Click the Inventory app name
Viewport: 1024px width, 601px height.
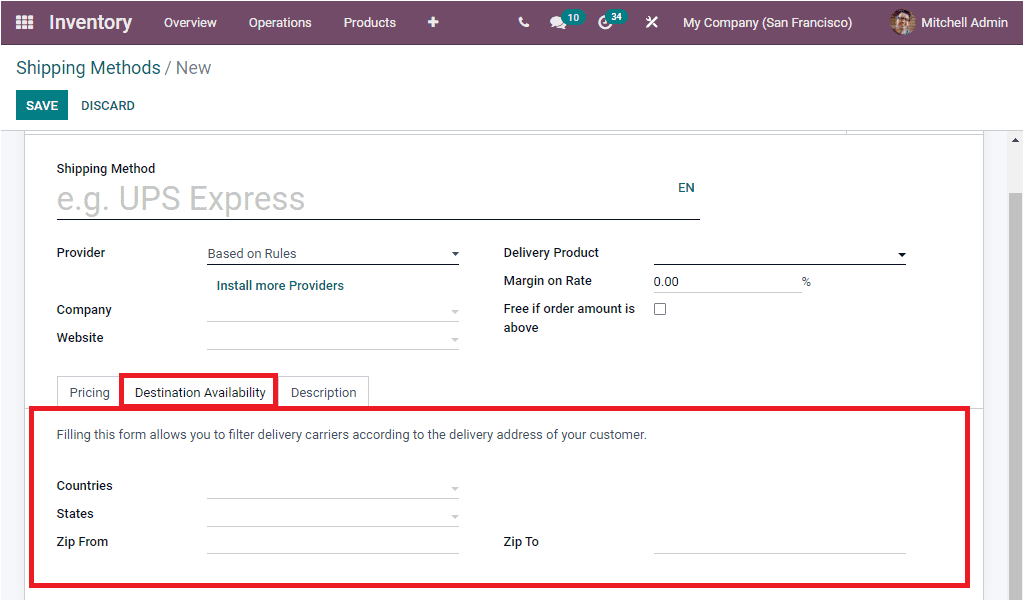click(90, 22)
